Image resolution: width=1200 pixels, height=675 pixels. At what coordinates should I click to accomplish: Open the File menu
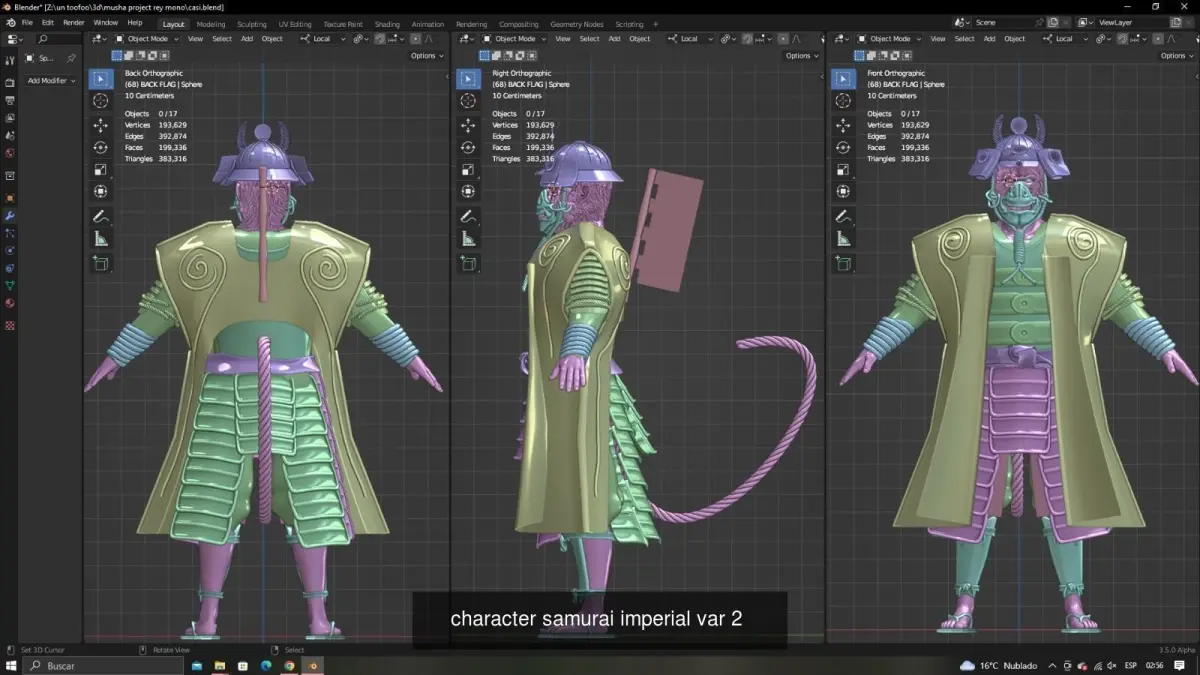(27, 22)
